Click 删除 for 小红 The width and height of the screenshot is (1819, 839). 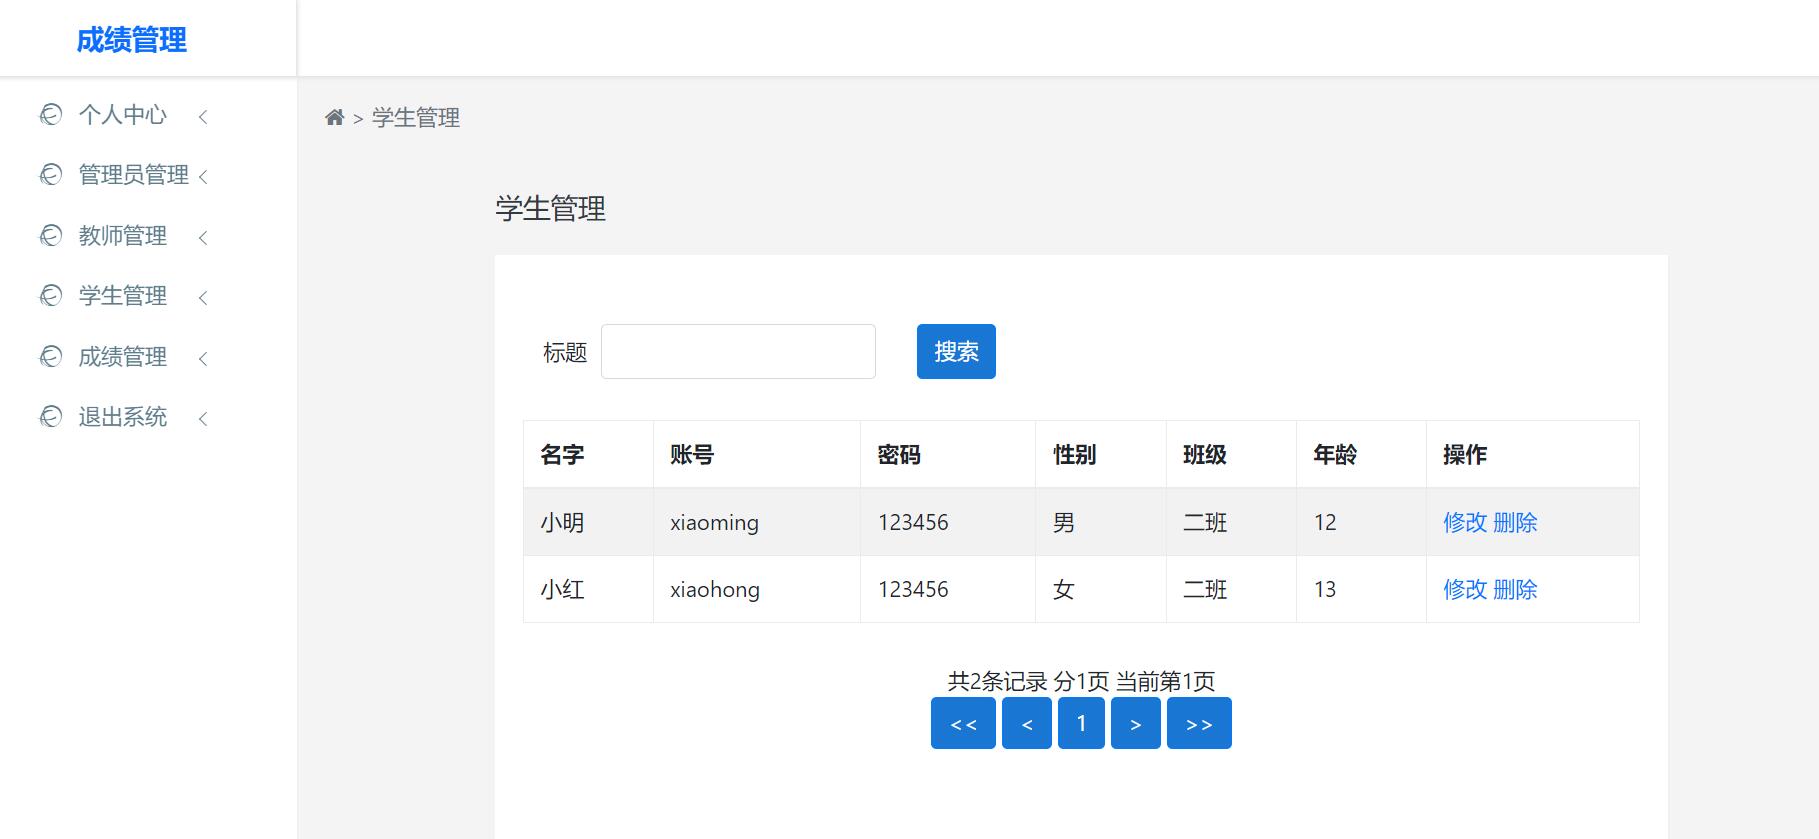tap(1515, 589)
